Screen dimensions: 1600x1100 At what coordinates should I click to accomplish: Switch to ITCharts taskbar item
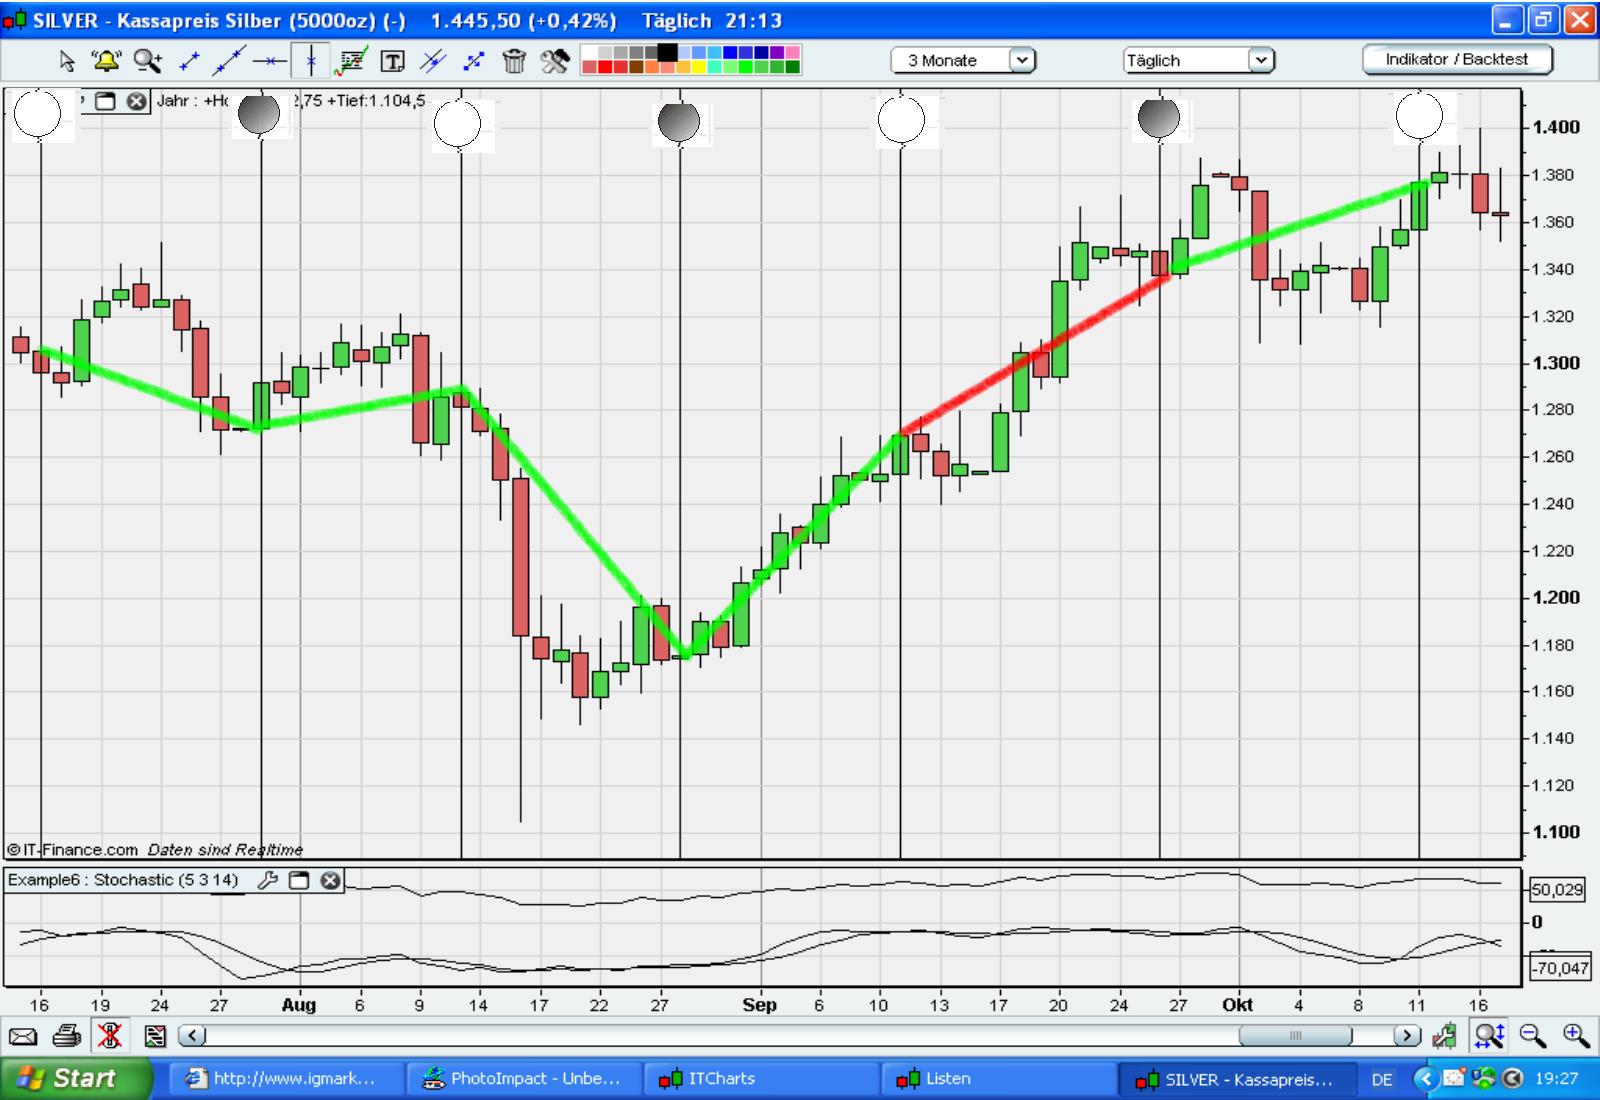[762, 1079]
